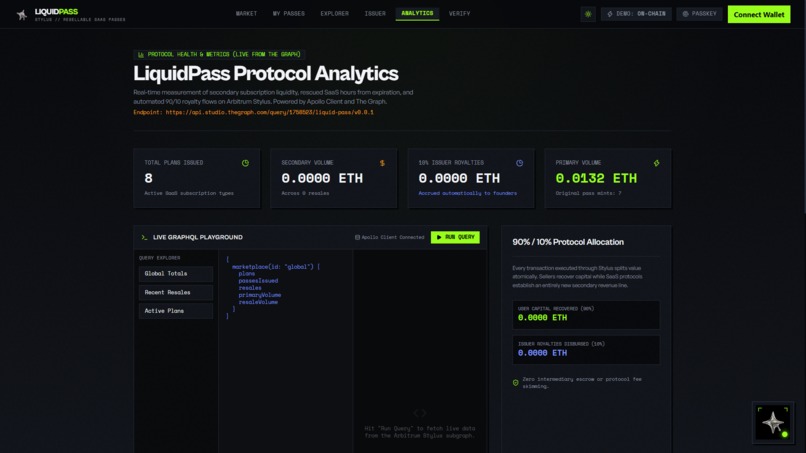Viewport: 806px width, 453px height.
Task: Open the floating sparkle assistant widget
Action: 773,423
